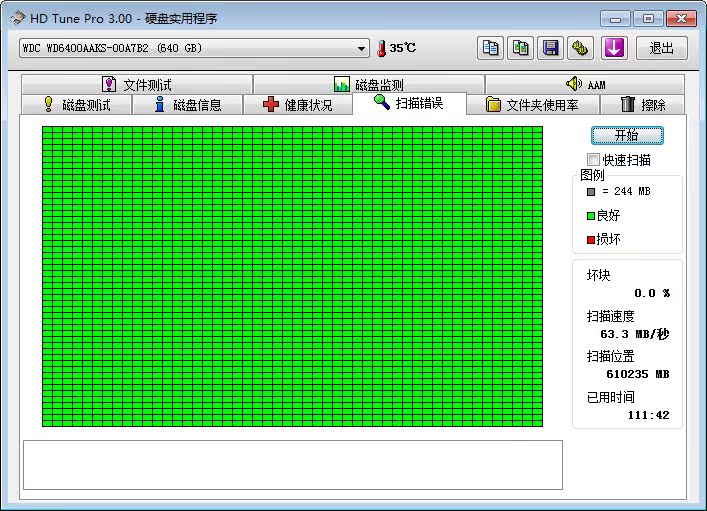Image resolution: width=707 pixels, height=511 pixels.
Task: Maximize the HD Tune Pro window
Action: point(648,19)
